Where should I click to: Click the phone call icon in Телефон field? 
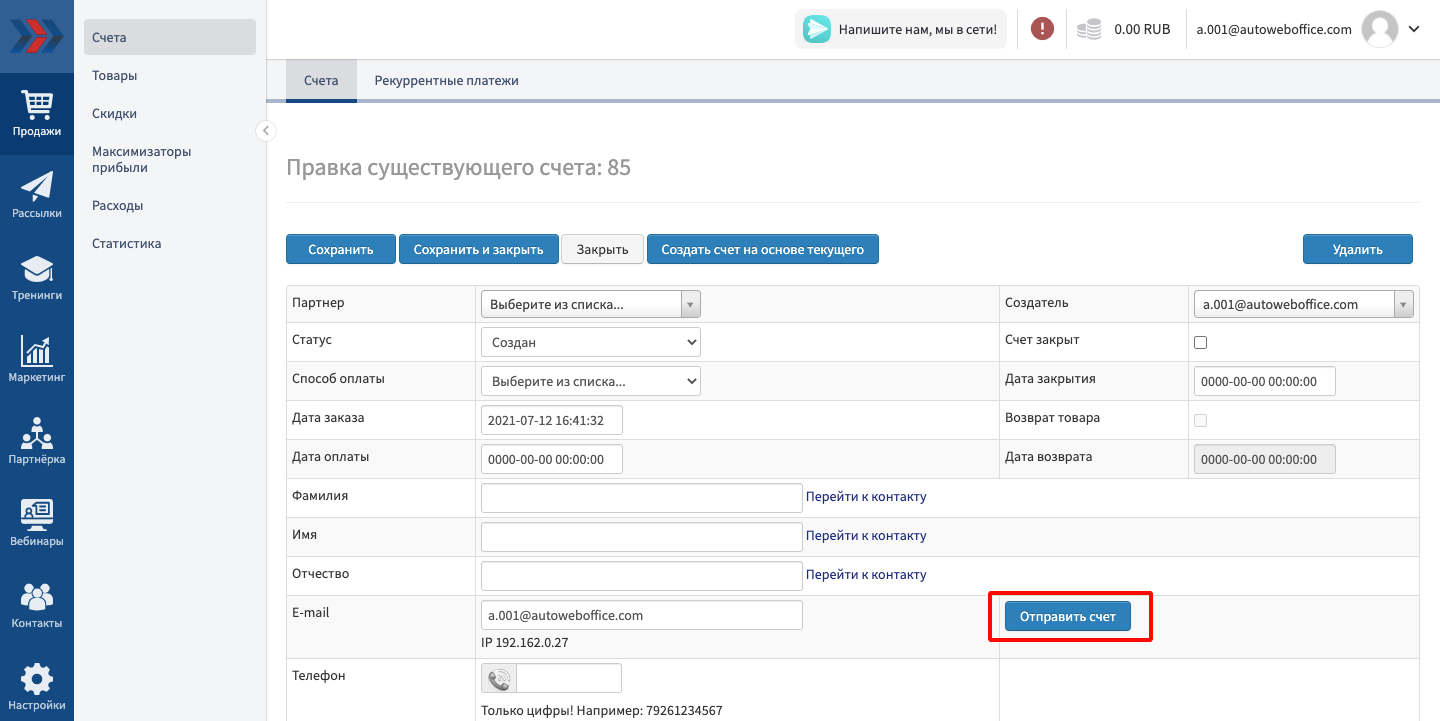coord(499,679)
